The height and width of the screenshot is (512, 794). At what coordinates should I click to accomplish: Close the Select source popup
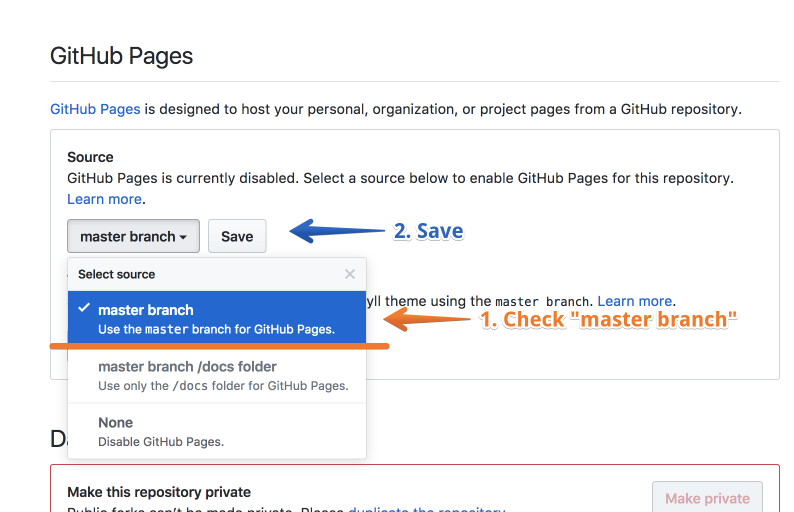pyautogui.click(x=349, y=274)
